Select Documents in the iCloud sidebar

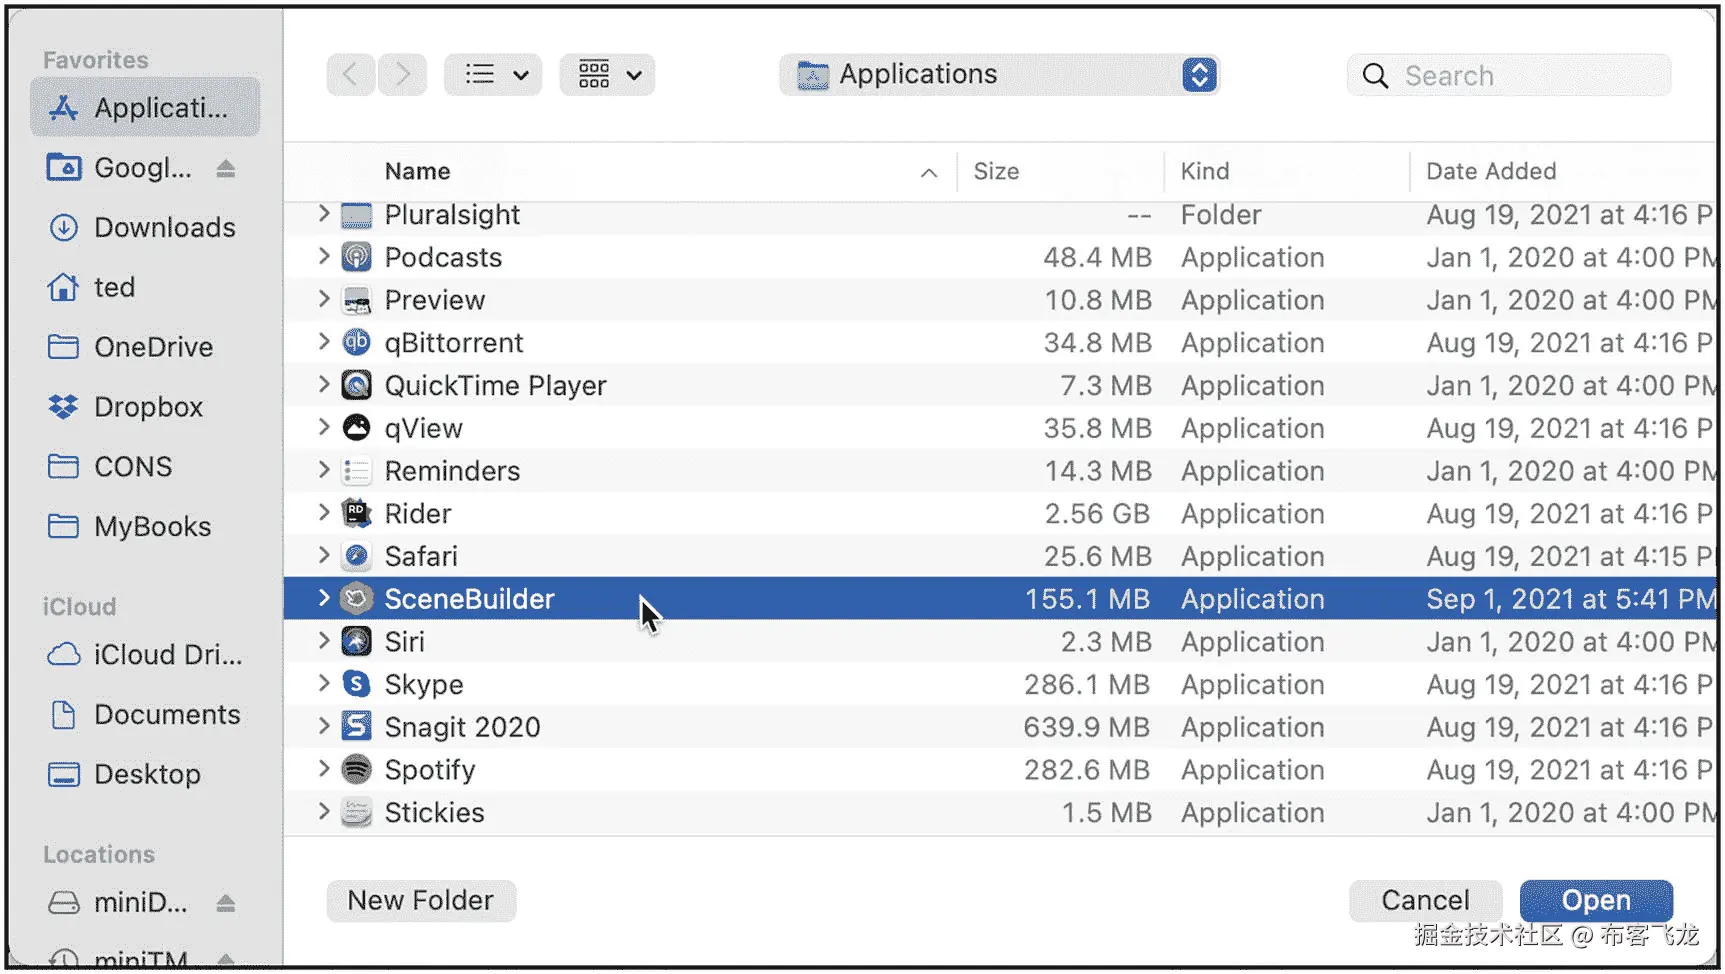[x=145, y=715]
